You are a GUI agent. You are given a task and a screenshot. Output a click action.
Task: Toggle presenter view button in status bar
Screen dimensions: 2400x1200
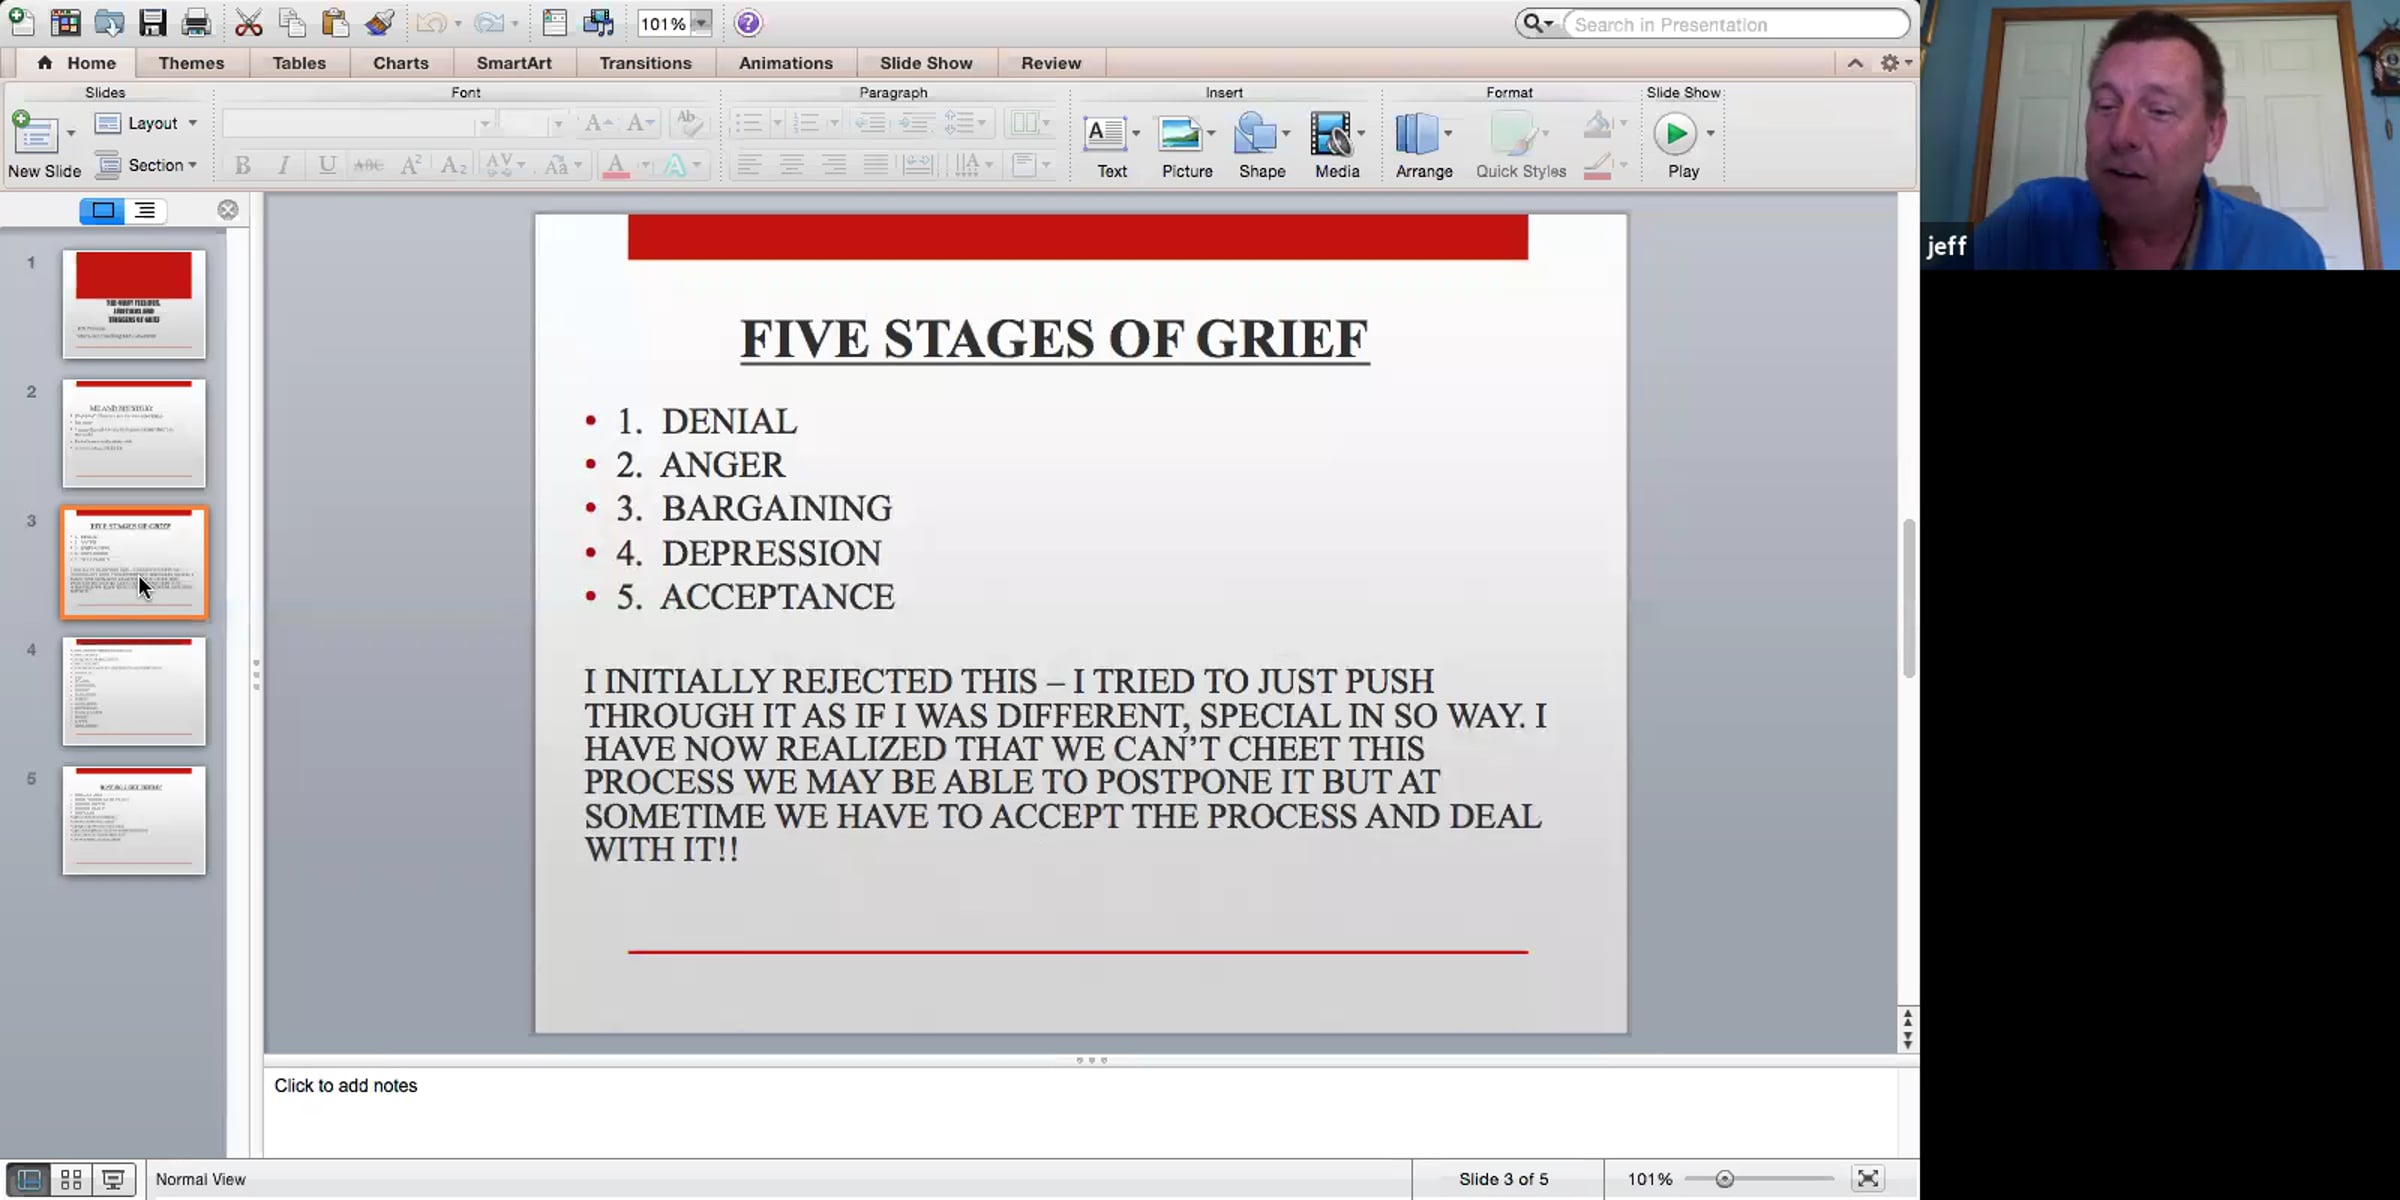click(113, 1180)
